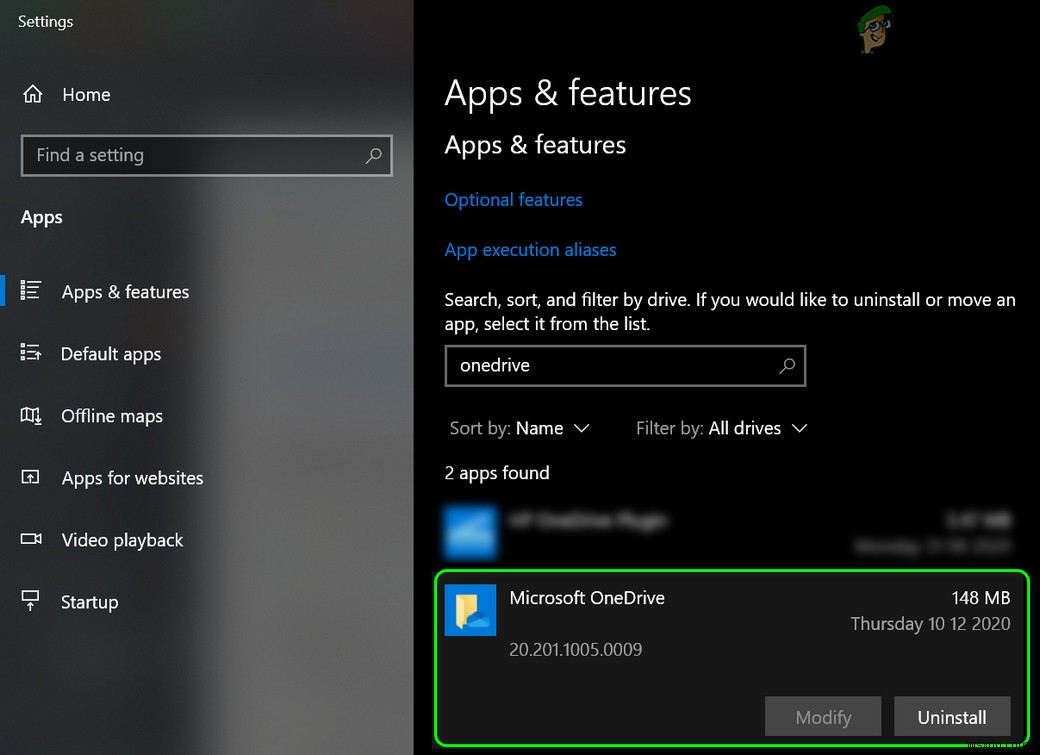The height and width of the screenshot is (755, 1040).
Task: Click the App execution aliases link
Action: (530, 249)
